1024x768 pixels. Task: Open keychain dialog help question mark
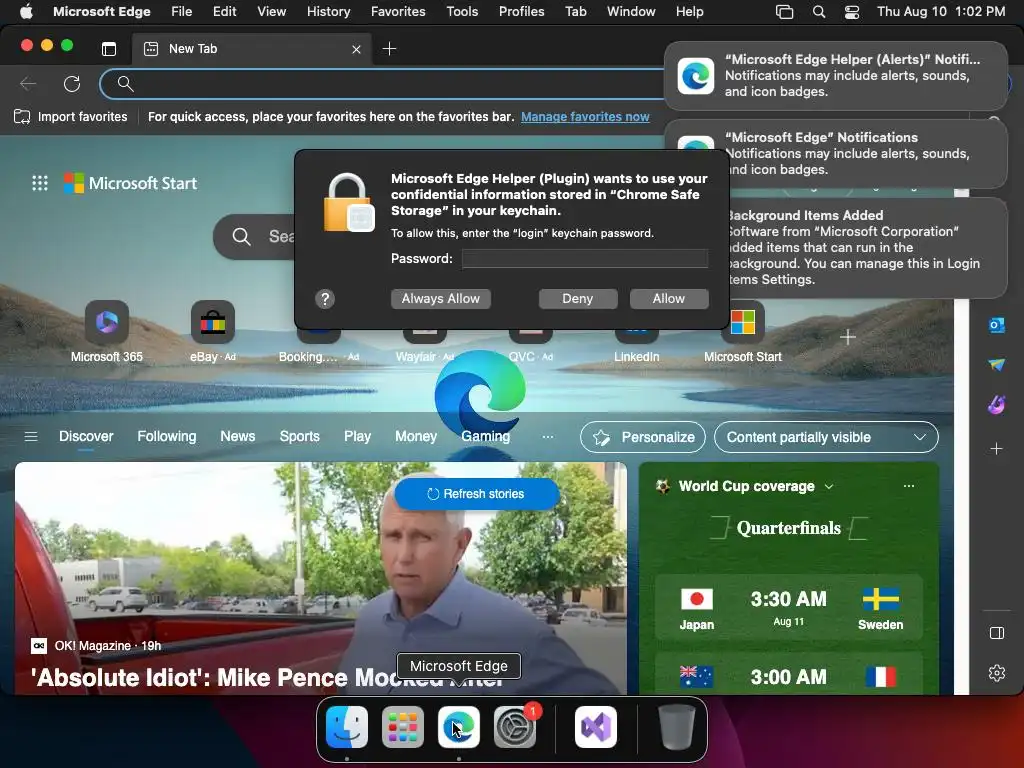(x=325, y=299)
